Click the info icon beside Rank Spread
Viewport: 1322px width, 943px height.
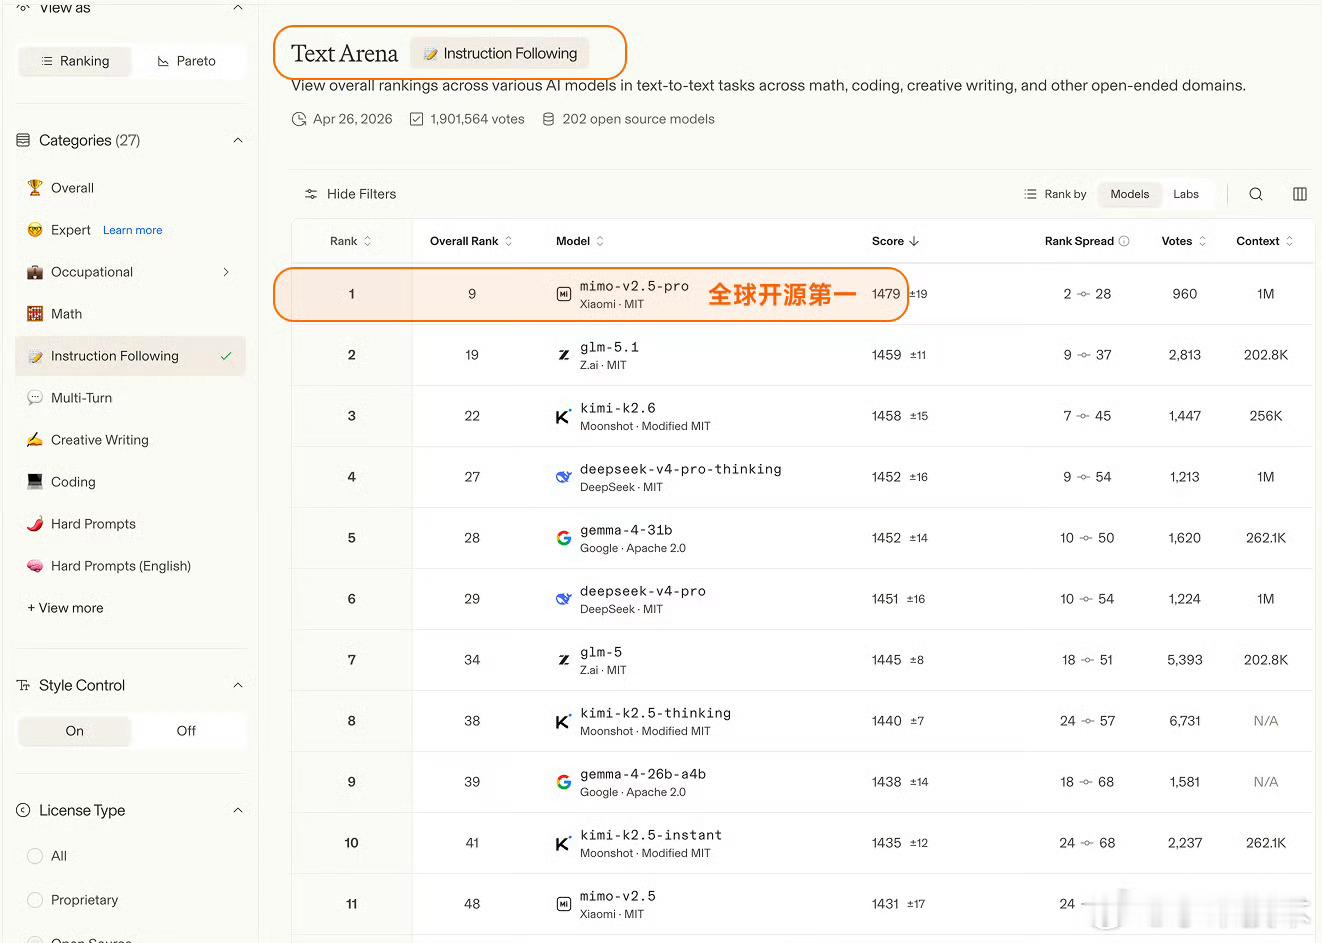pos(1124,241)
